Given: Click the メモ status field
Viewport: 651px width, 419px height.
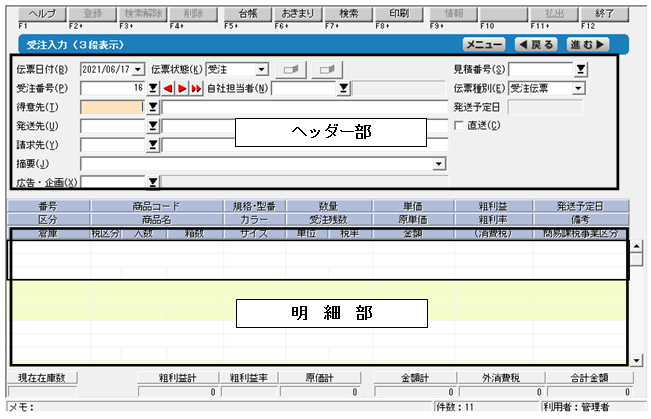Looking at the screenshot, I should (219, 407).
